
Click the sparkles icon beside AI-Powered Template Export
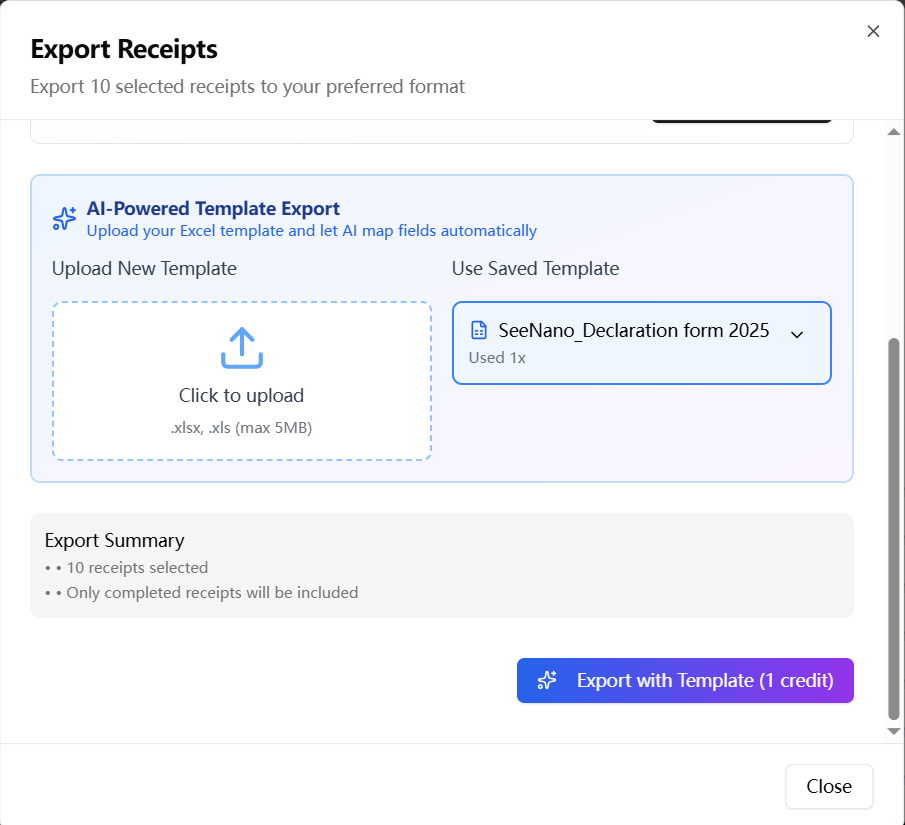[x=63, y=218]
